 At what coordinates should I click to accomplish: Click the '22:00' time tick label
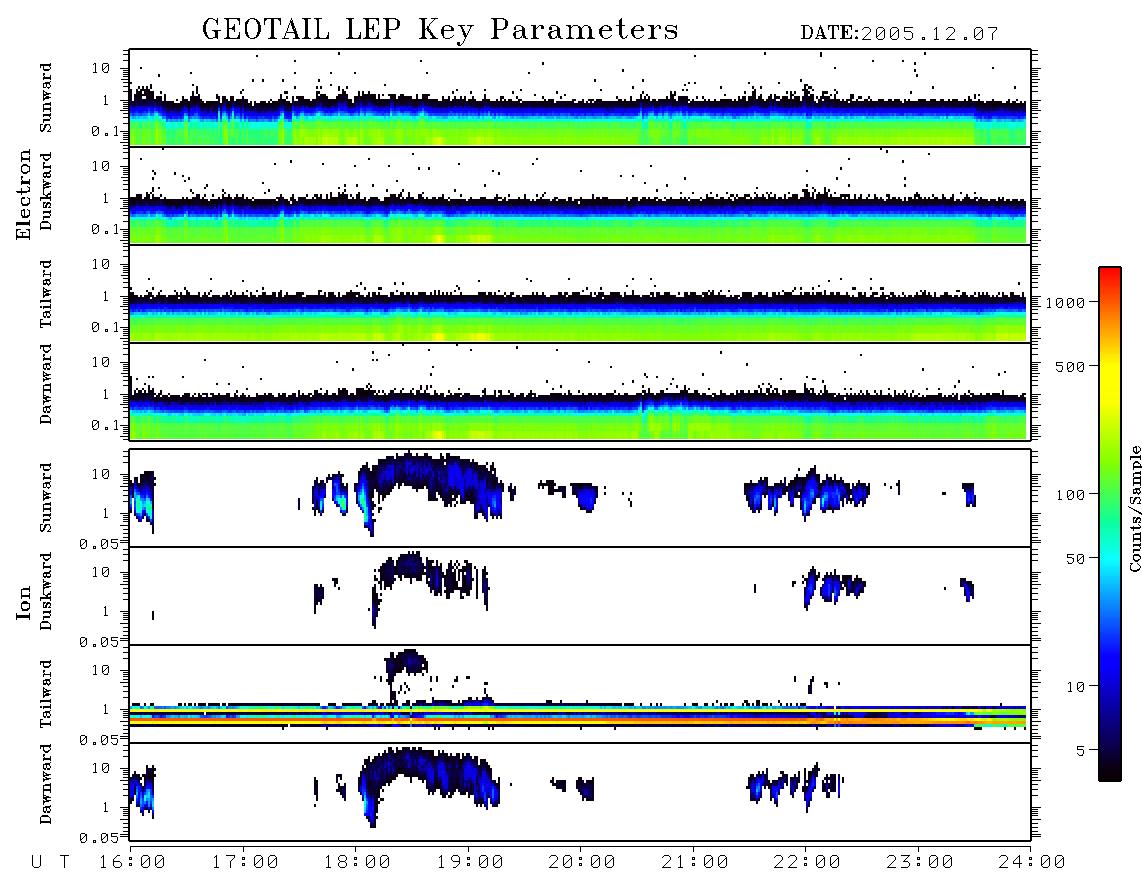(x=807, y=863)
